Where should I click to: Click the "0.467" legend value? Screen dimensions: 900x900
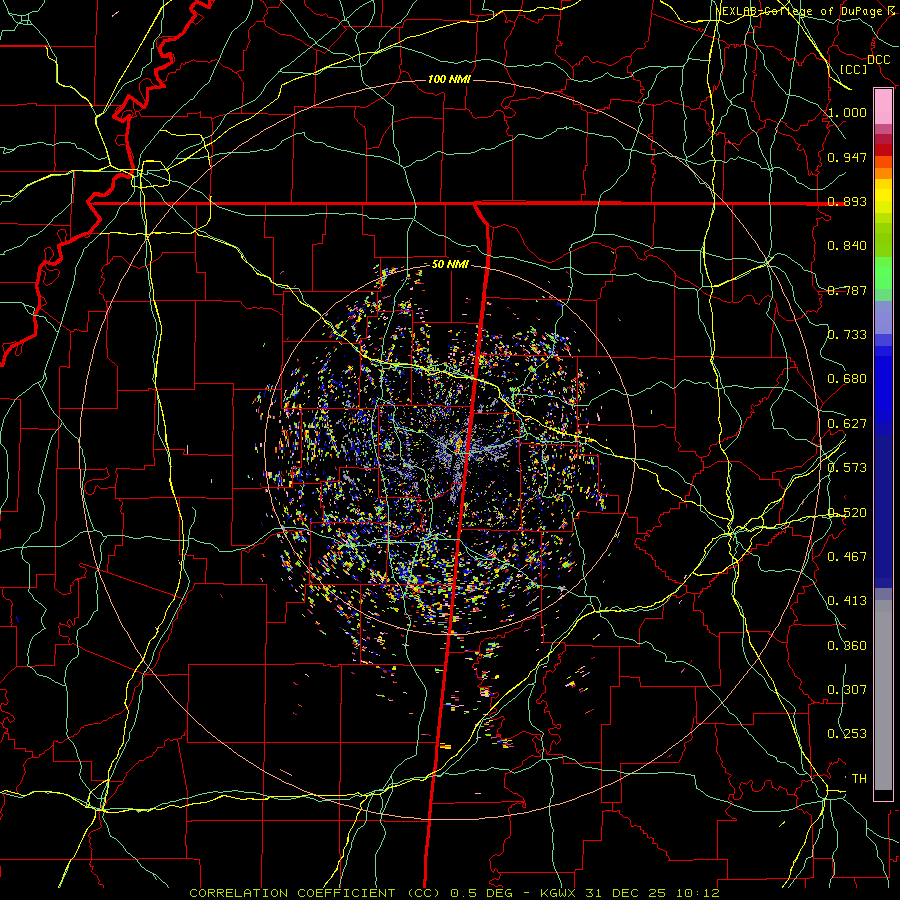coord(847,557)
